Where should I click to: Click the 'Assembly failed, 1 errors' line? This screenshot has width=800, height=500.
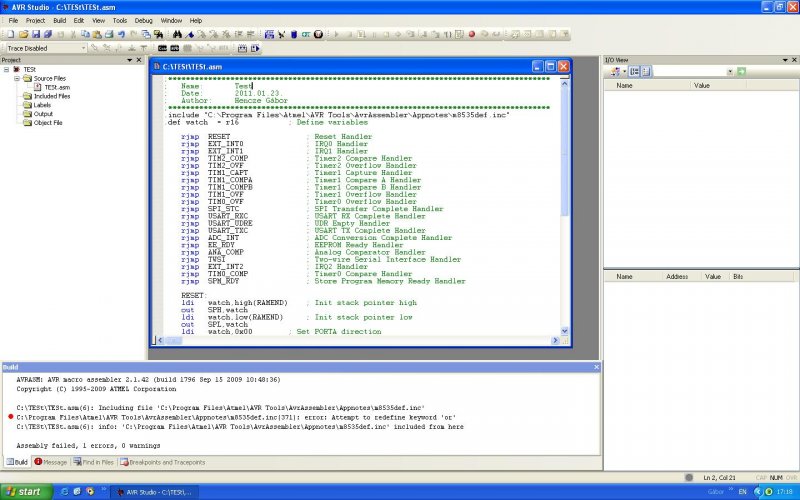pyautogui.click(x=88, y=445)
